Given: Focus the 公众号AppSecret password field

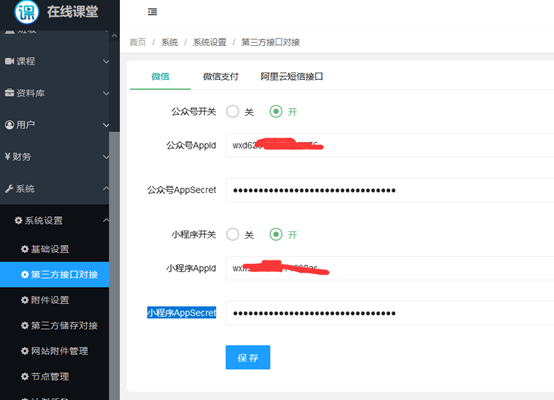Looking at the screenshot, I should [390, 190].
